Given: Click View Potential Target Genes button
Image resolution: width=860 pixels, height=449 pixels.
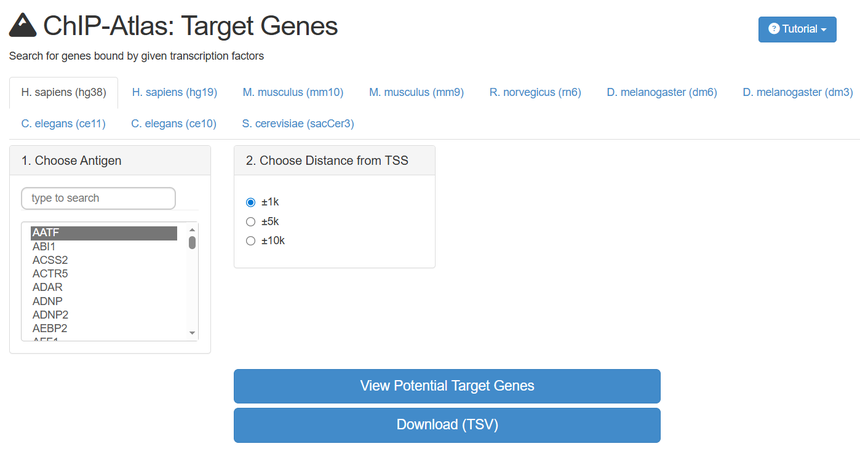Looking at the screenshot, I should (x=447, y=386).
